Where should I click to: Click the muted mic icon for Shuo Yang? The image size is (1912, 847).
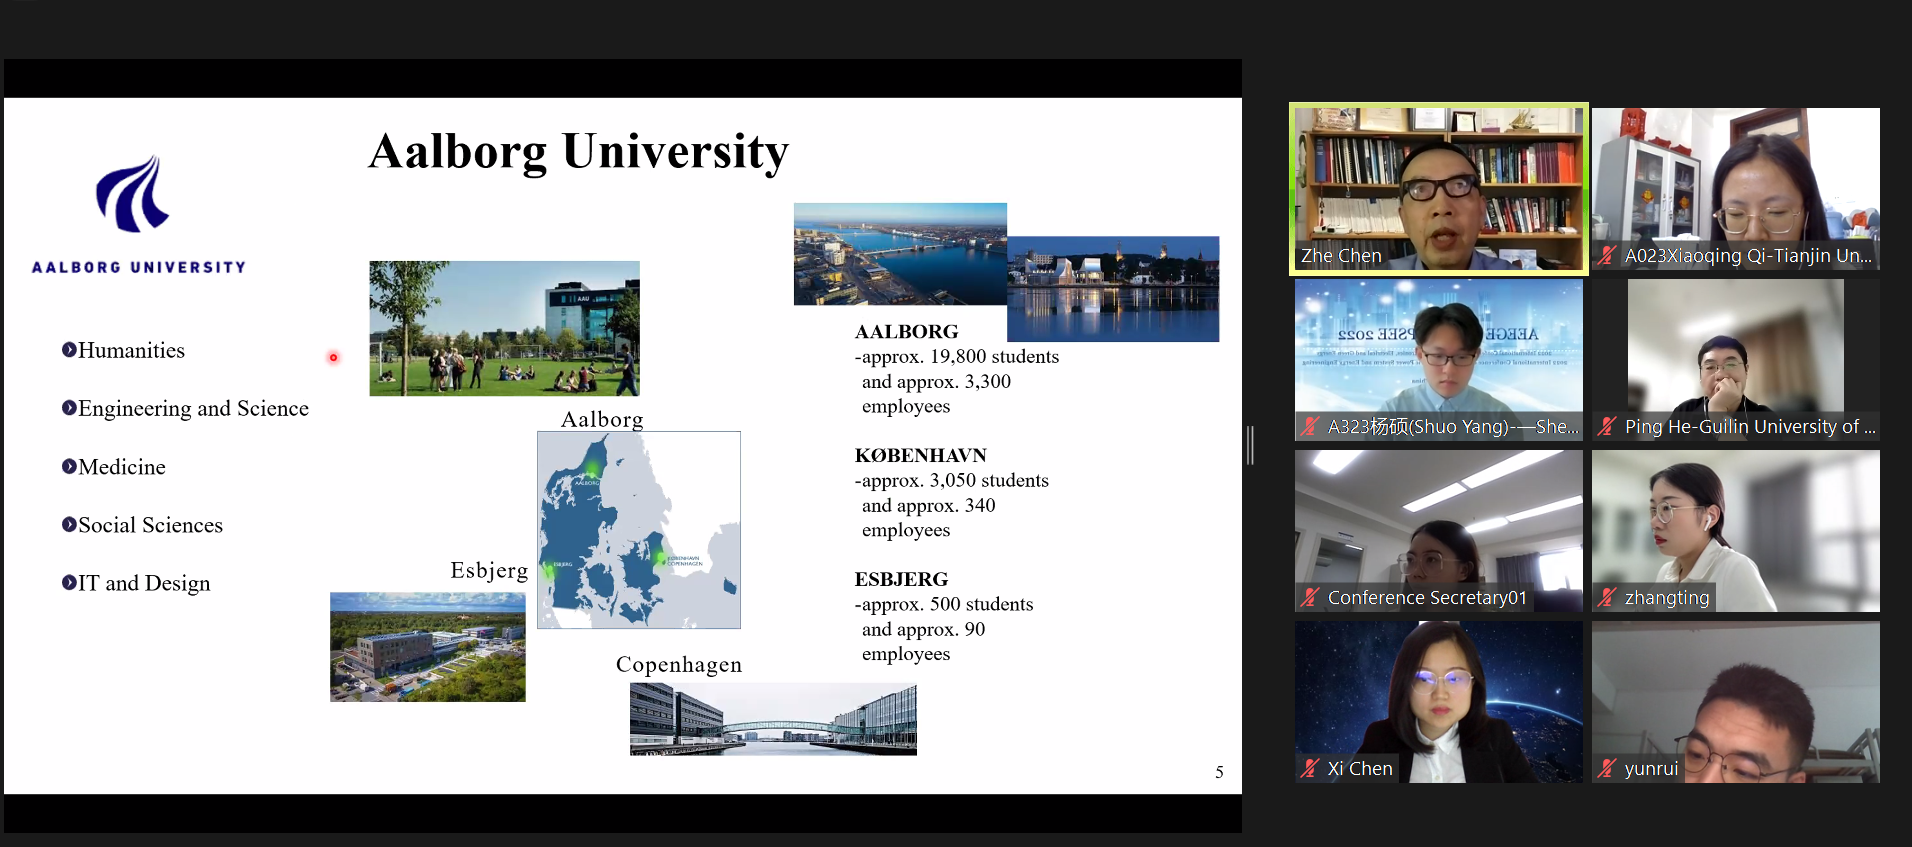[1310, 427]
